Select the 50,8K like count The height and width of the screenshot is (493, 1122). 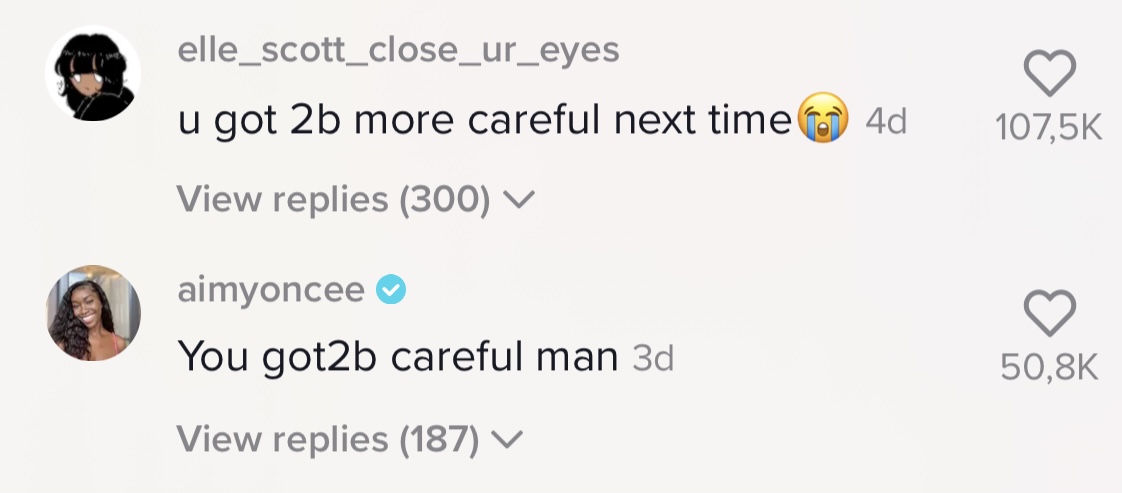[1050, 367]
